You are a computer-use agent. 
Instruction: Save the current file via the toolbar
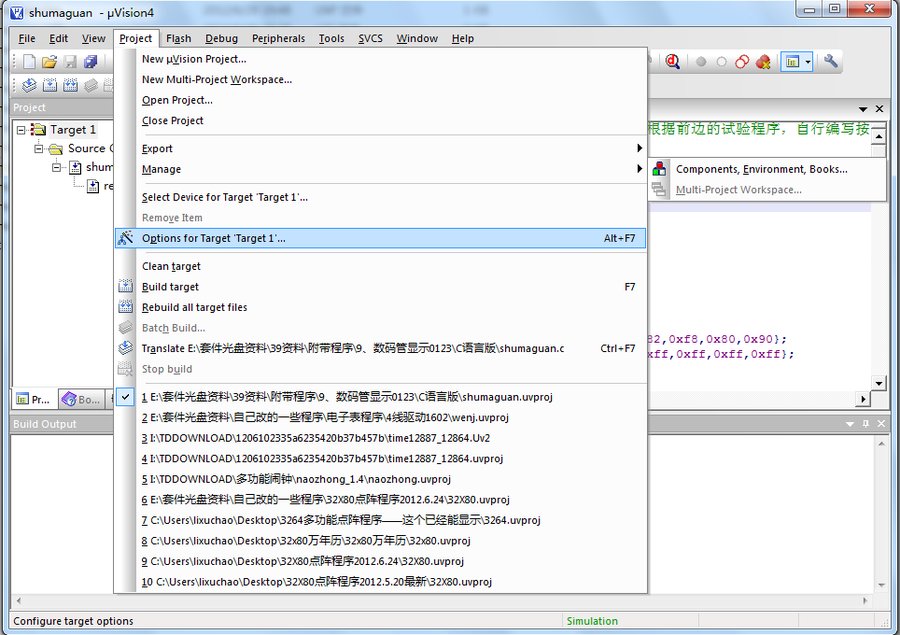click(x=69, y=61)
